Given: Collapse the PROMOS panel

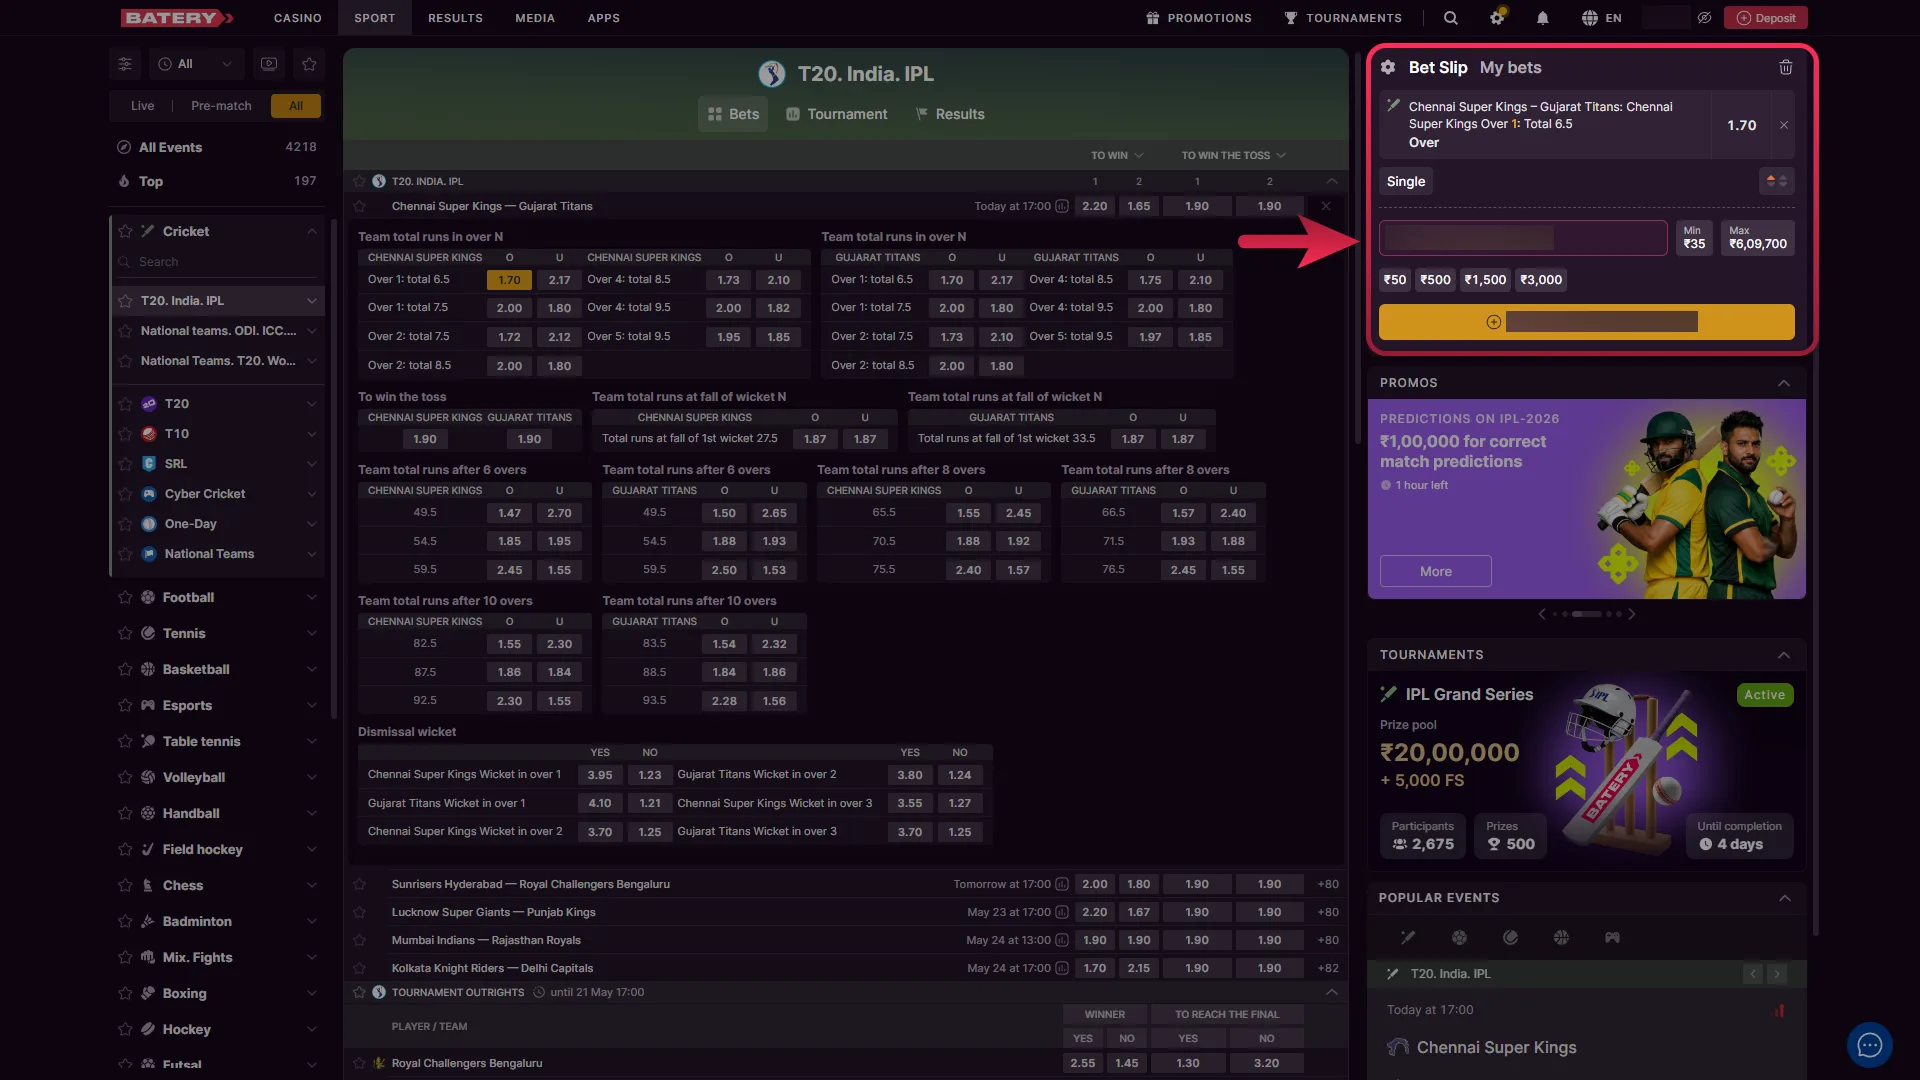Looking at the screenshot, I should click(x=1784, y=383).
